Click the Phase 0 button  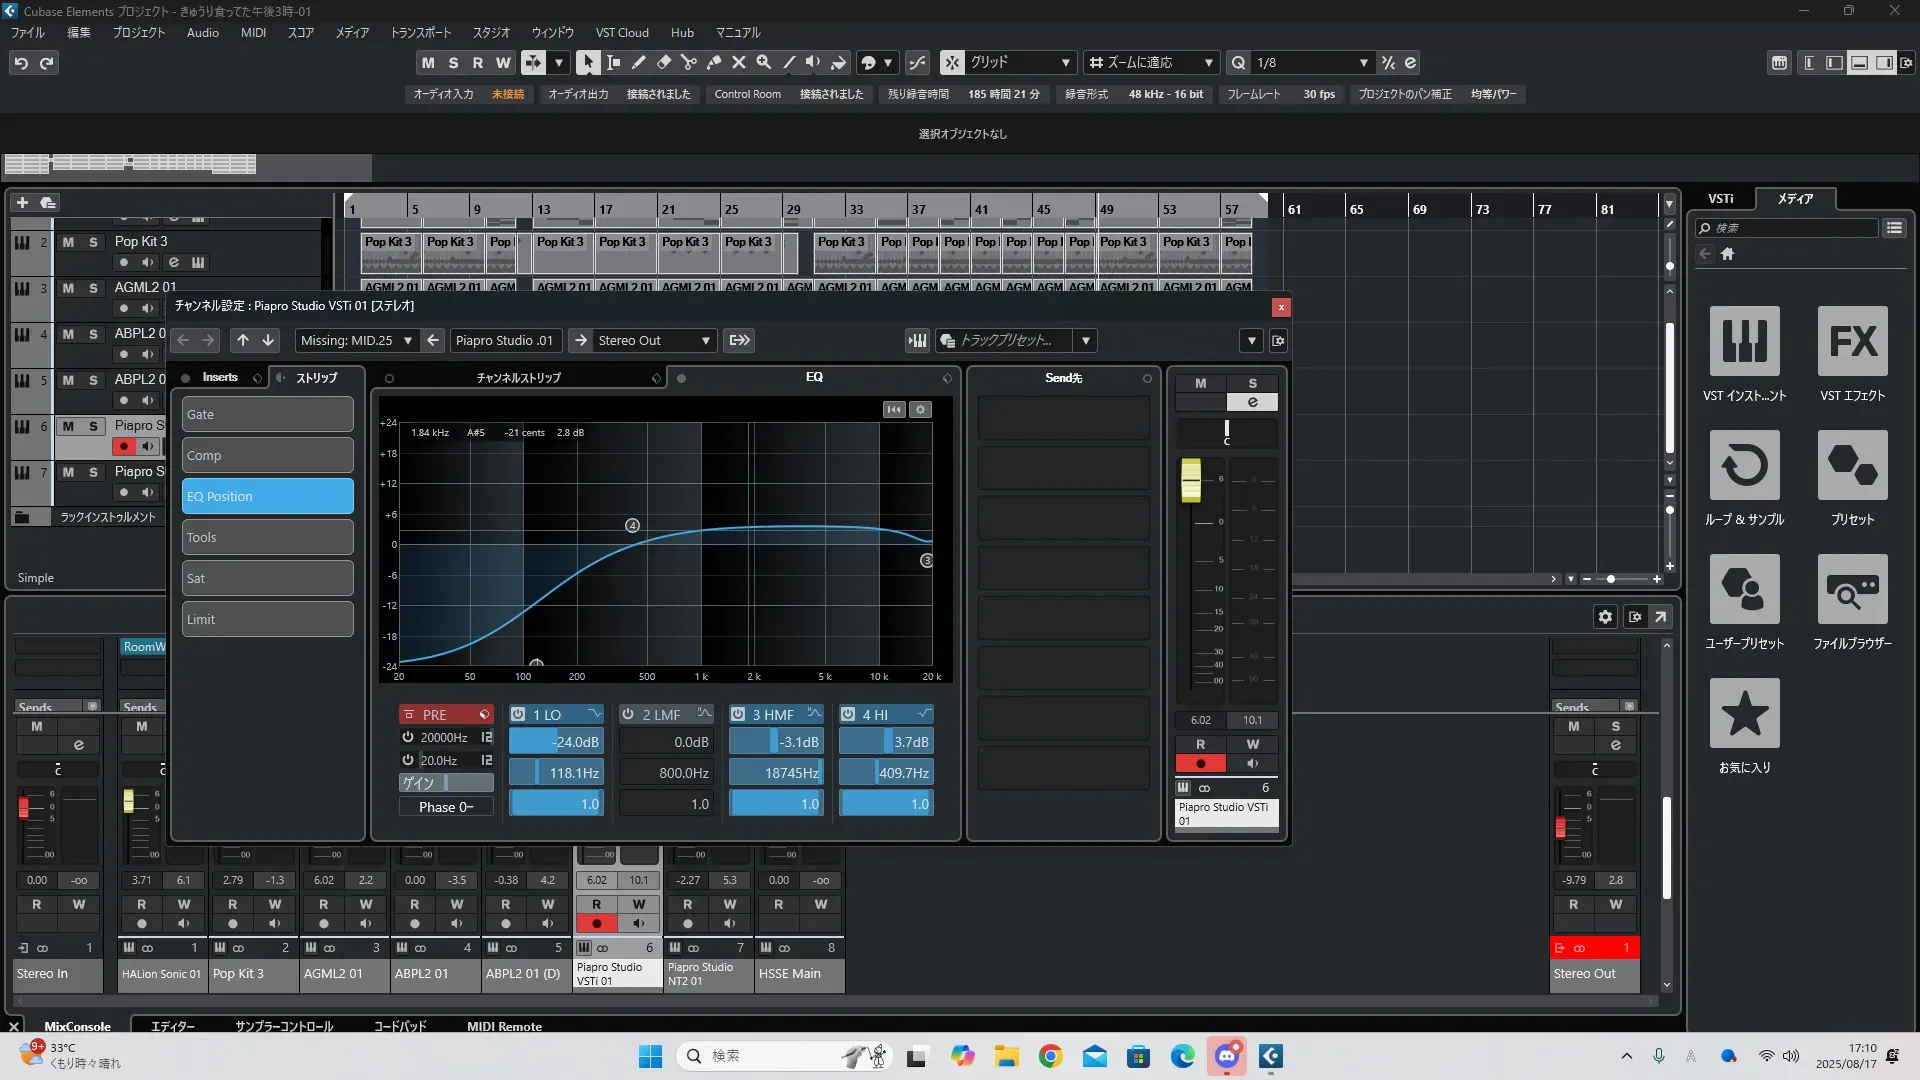point(446,807)
